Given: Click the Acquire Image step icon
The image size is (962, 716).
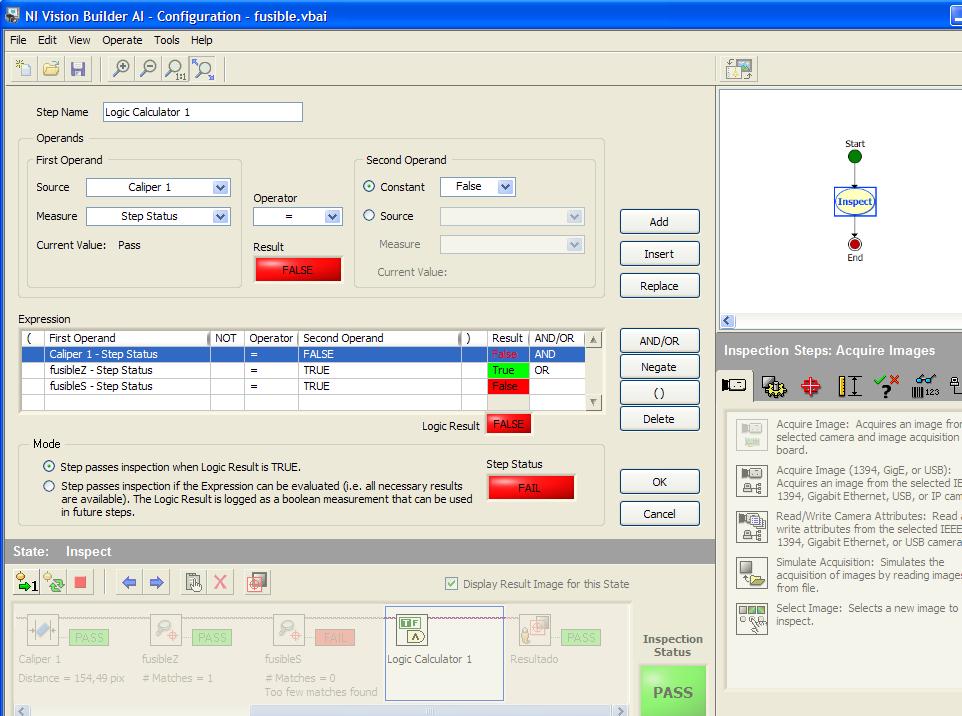Looking at the screenshot, I should (752, 434).
